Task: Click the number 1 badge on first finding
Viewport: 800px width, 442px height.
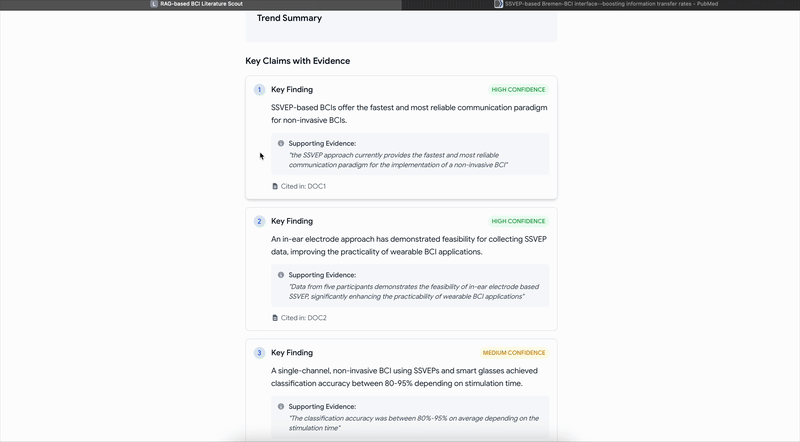Action: pos(259,90)
